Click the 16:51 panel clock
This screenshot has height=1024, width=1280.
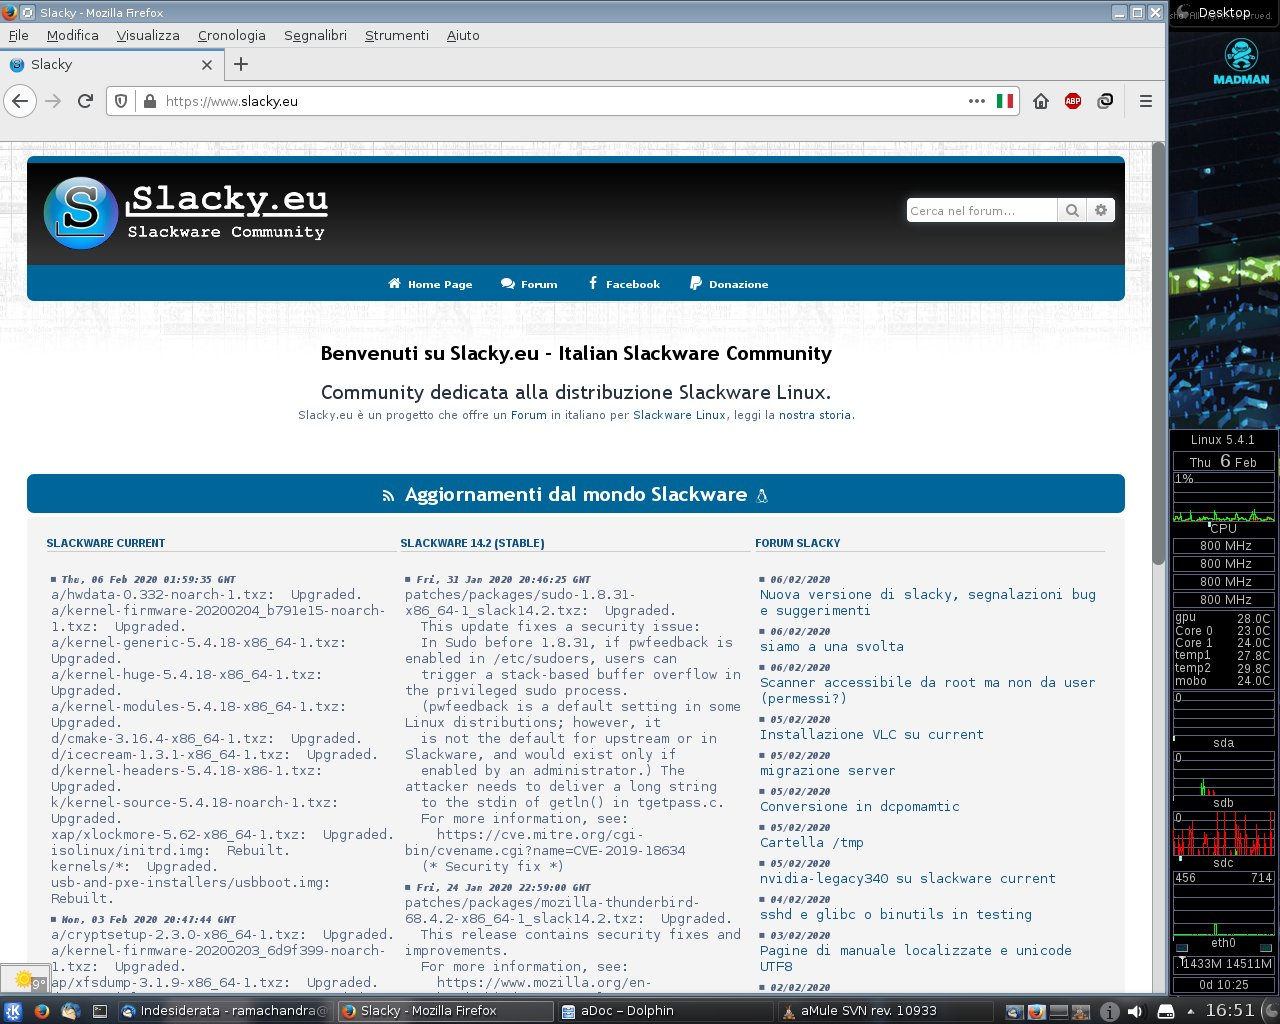1229,1011
